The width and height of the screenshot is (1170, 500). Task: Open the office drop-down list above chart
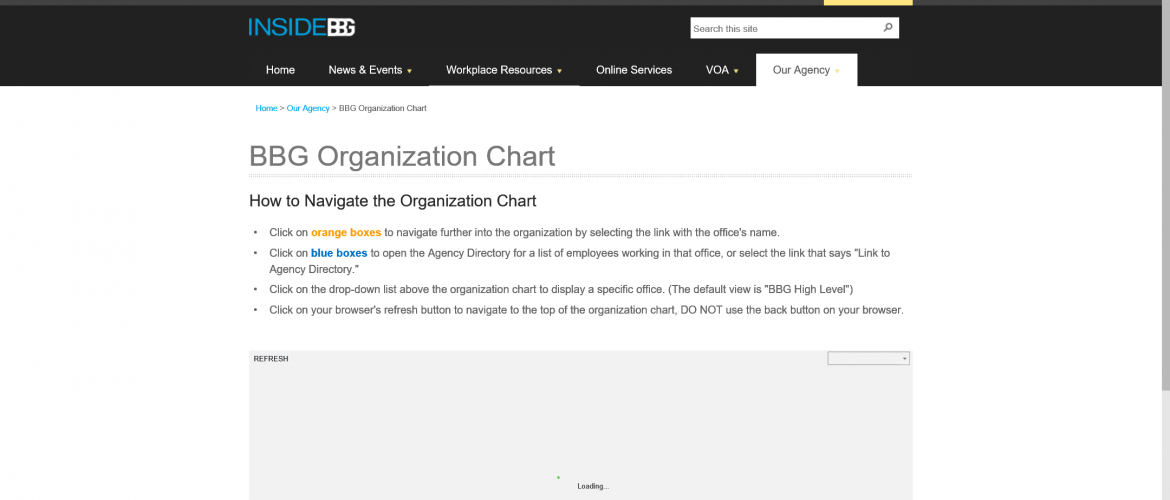coord(869,359)
